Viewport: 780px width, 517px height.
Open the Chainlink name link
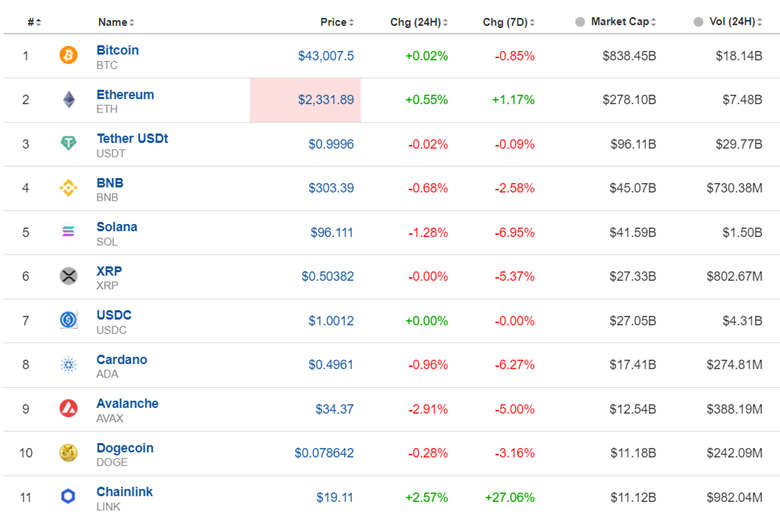(124, 492)
